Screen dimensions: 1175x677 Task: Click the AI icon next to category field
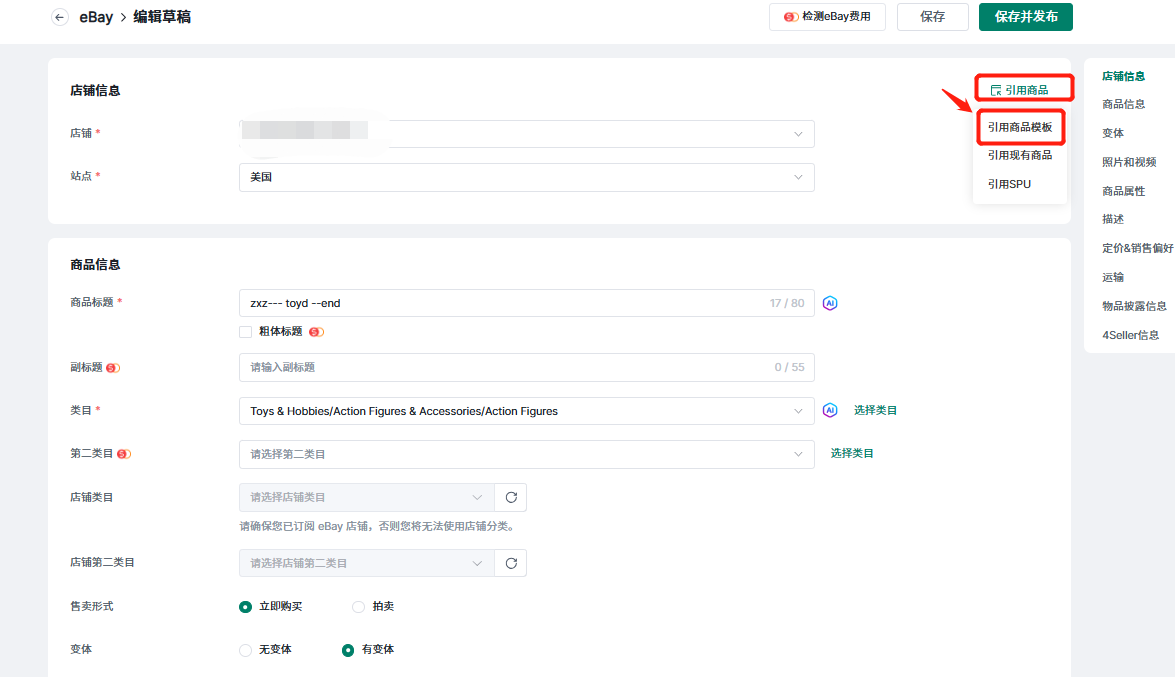pos(829,411)
